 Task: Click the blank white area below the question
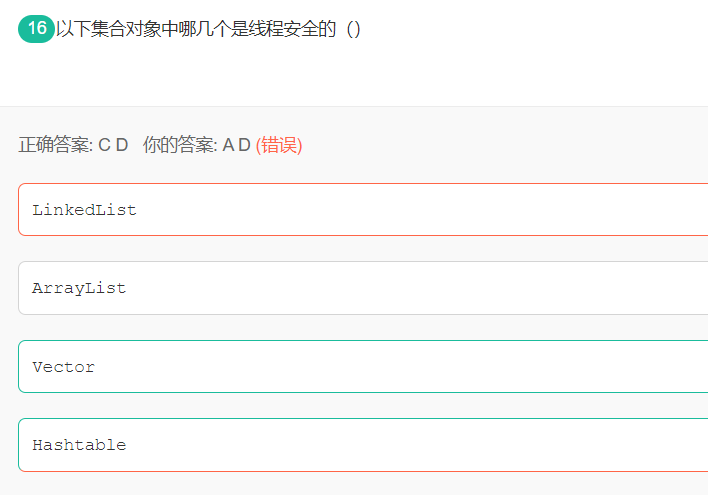(x=354, y=75)
